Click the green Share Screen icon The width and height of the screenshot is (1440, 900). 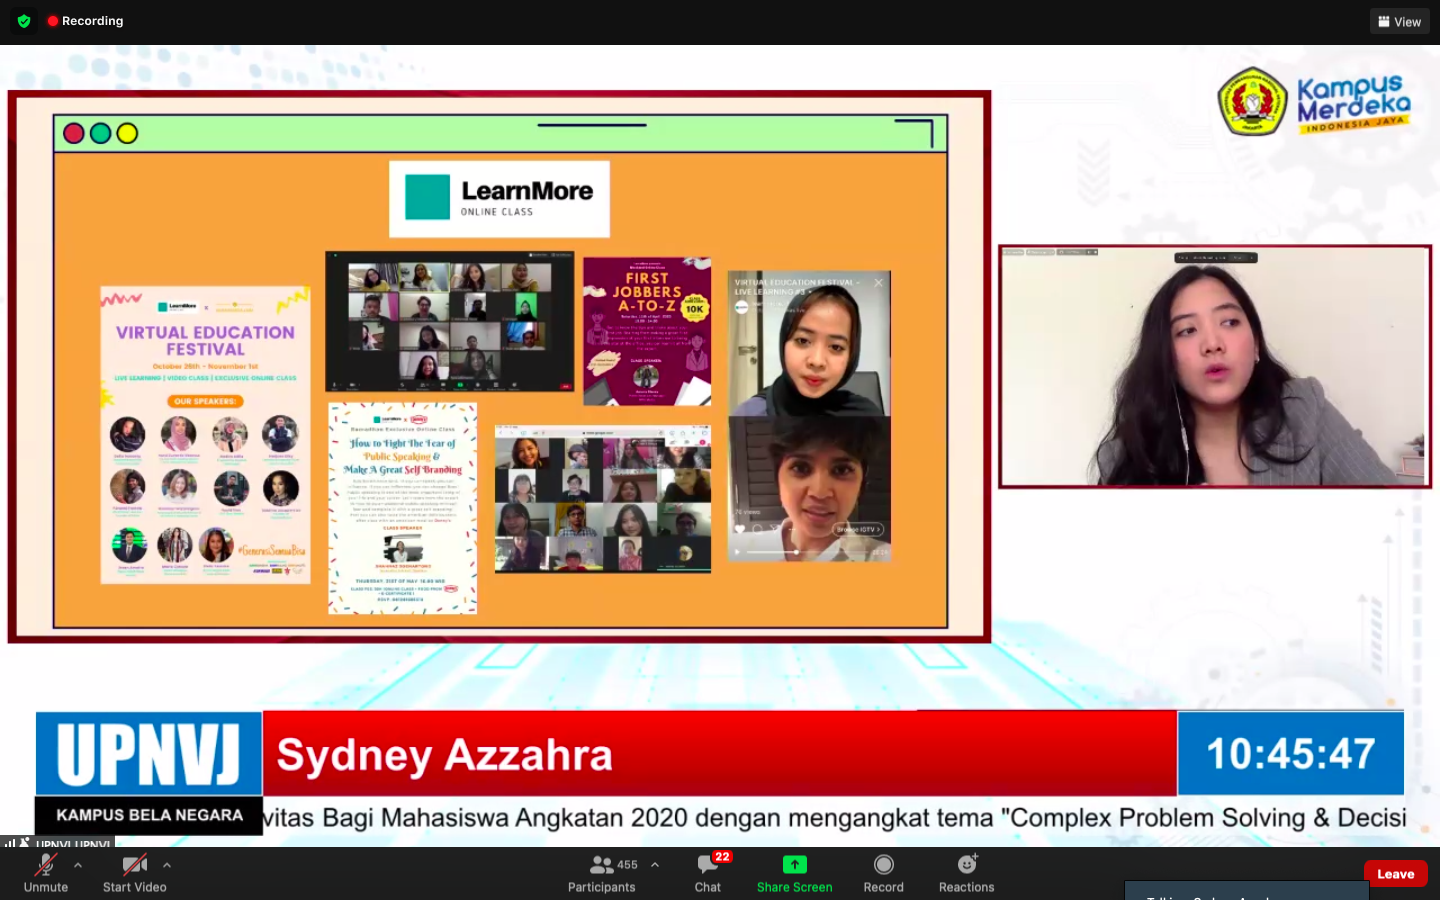click(x=794, y=865)
